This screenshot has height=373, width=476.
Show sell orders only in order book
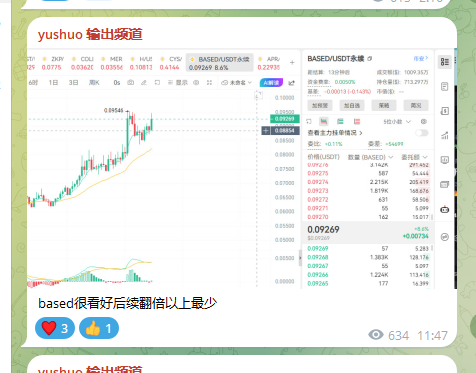(357, 121)
